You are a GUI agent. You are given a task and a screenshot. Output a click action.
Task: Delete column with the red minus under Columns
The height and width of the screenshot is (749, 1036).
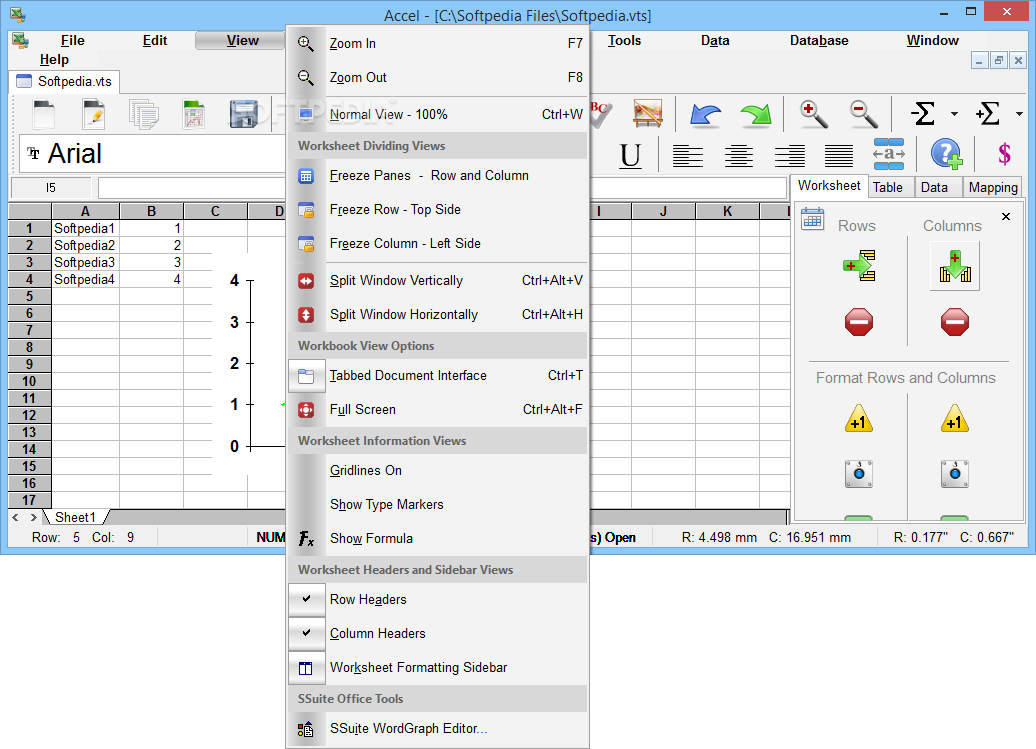click(955, 322)
